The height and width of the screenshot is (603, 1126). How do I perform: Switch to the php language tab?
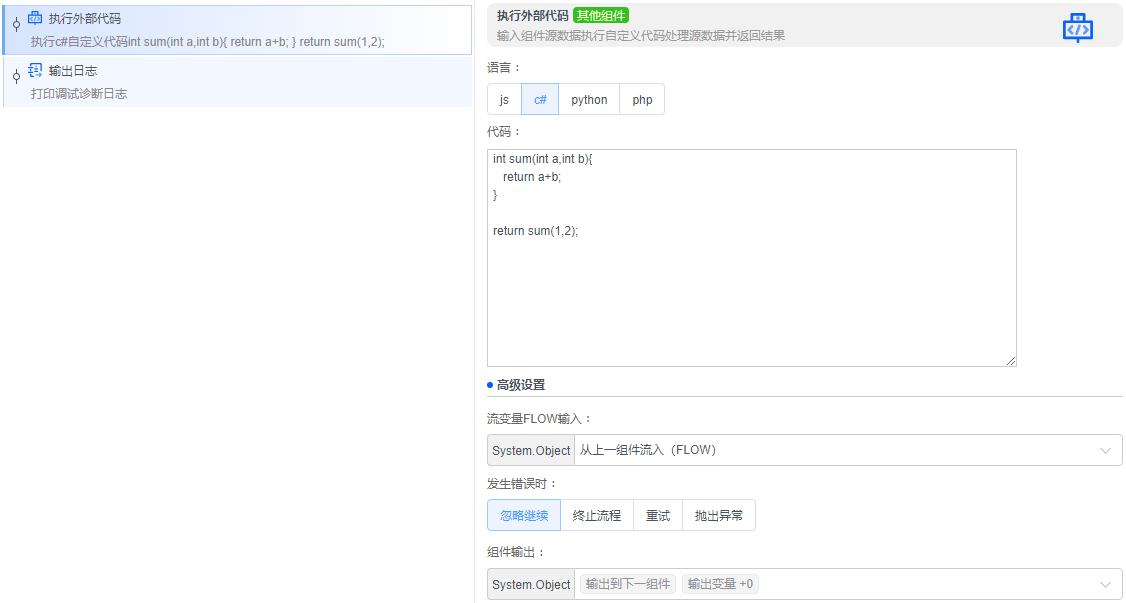tap(642, 99)
